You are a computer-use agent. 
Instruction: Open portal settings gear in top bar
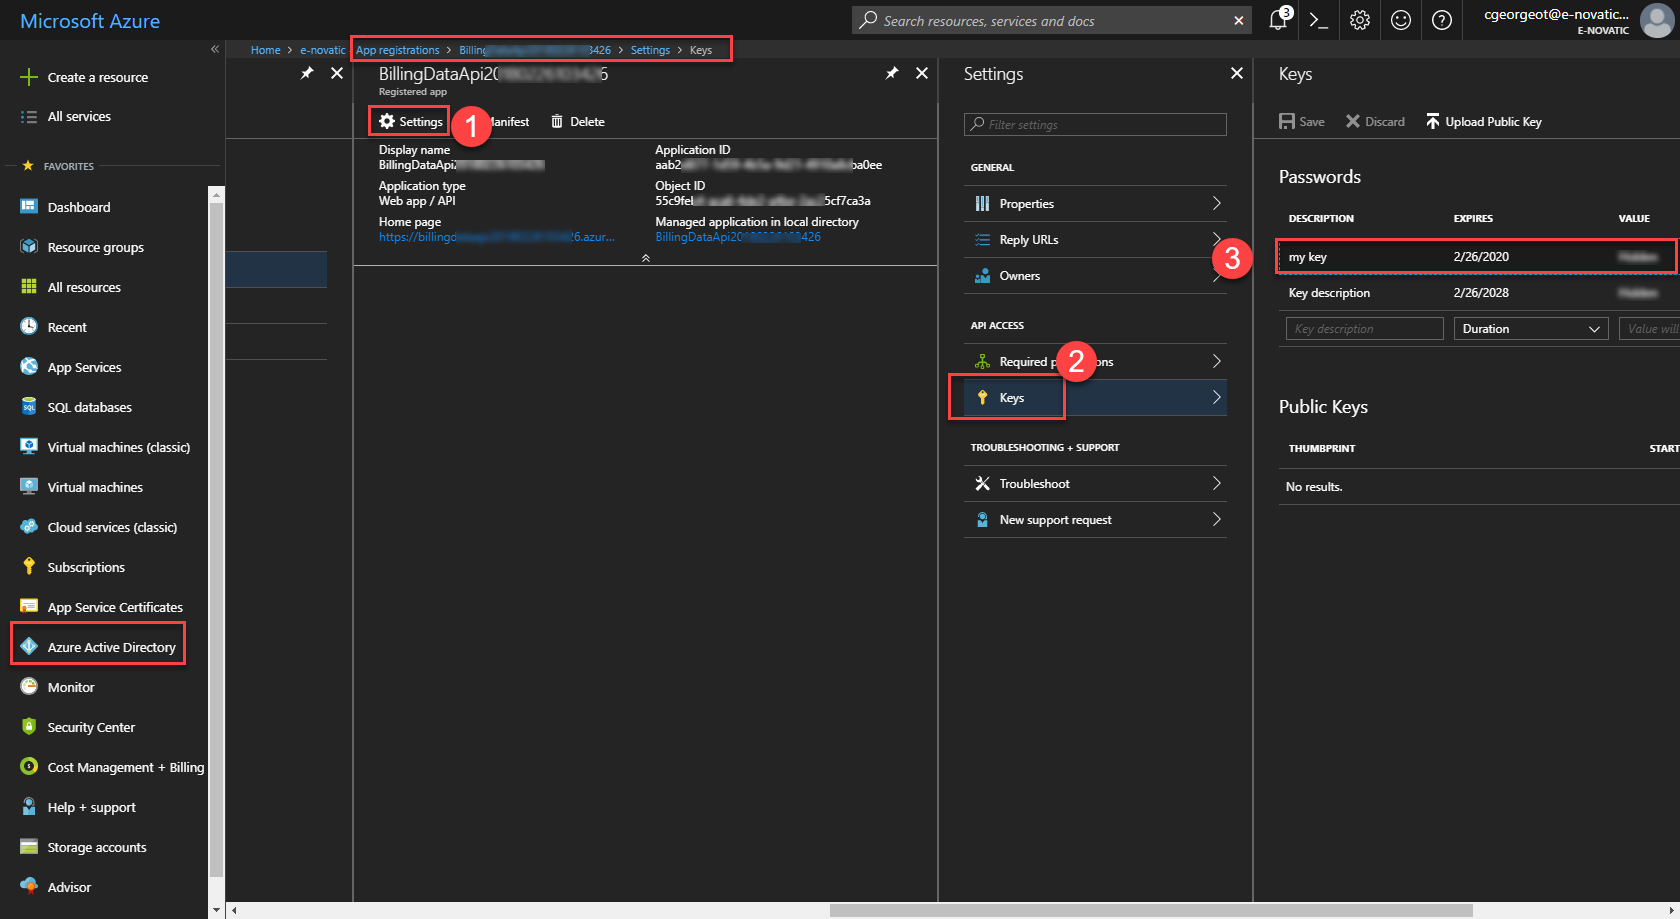tap(1360, 20)
